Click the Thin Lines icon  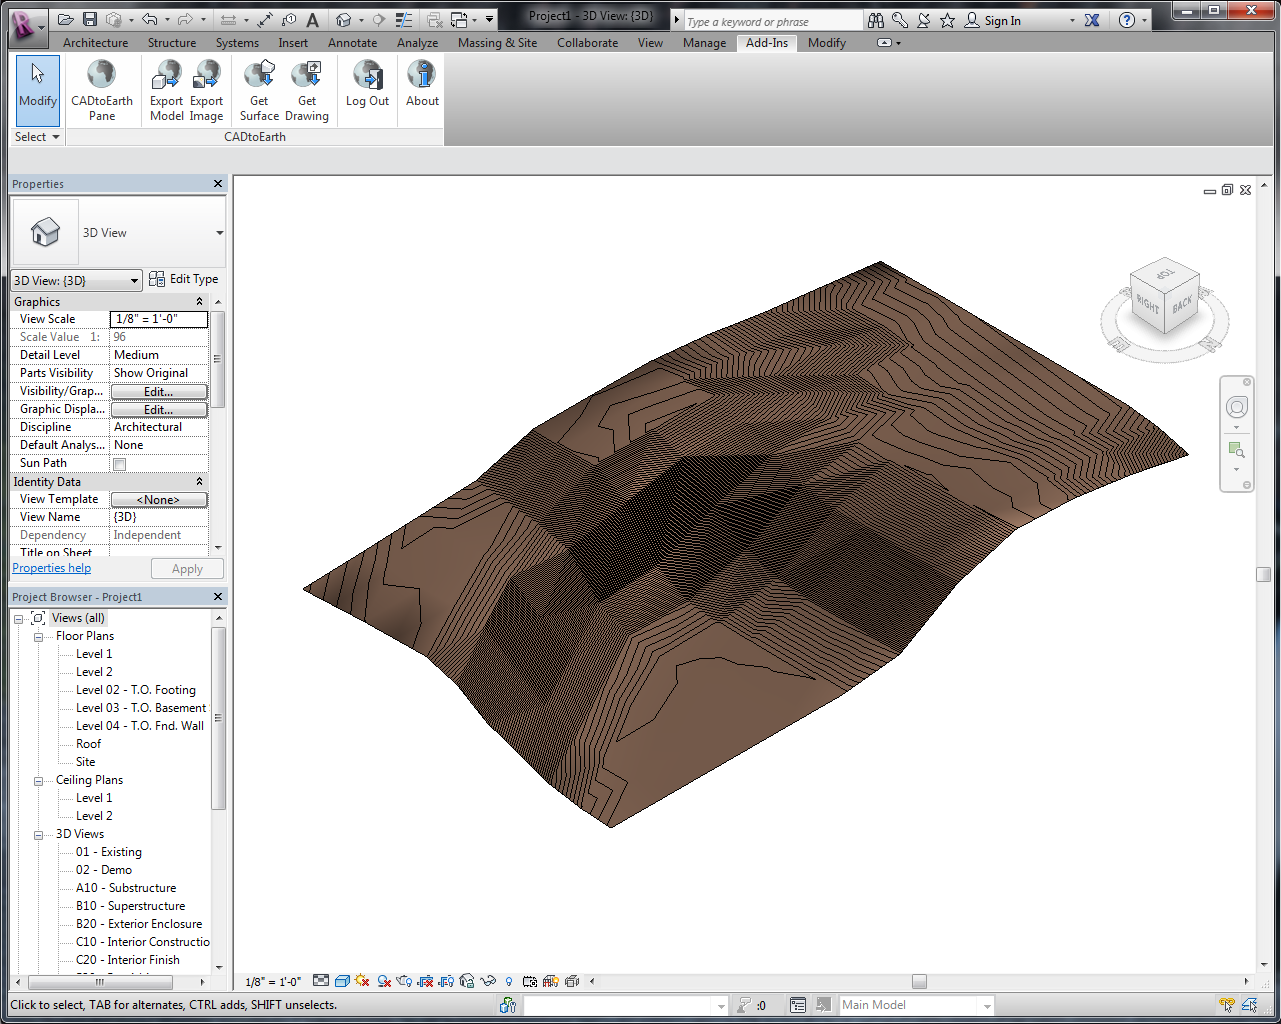pyautogui.click(x=403, y=20)
